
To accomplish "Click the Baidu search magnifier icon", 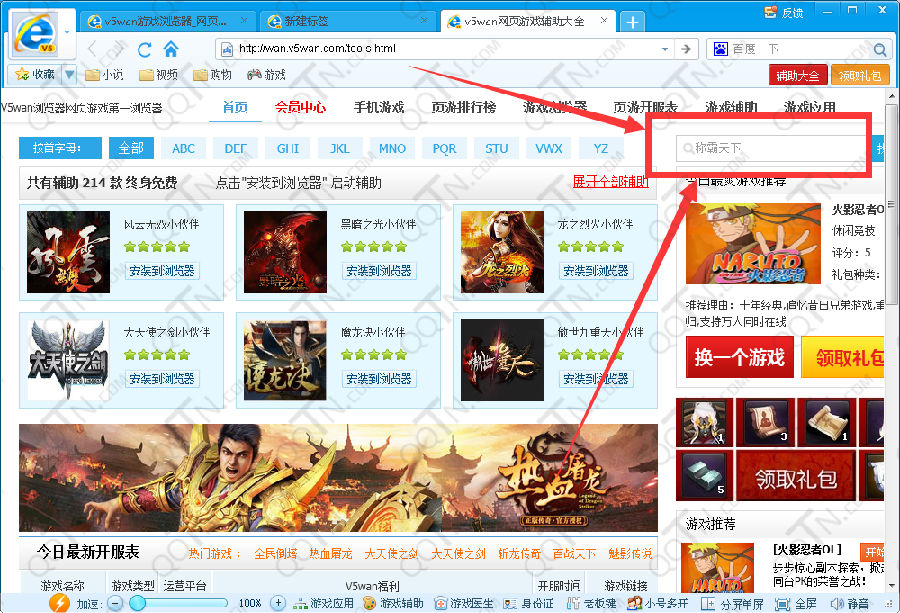I will 880,49.
